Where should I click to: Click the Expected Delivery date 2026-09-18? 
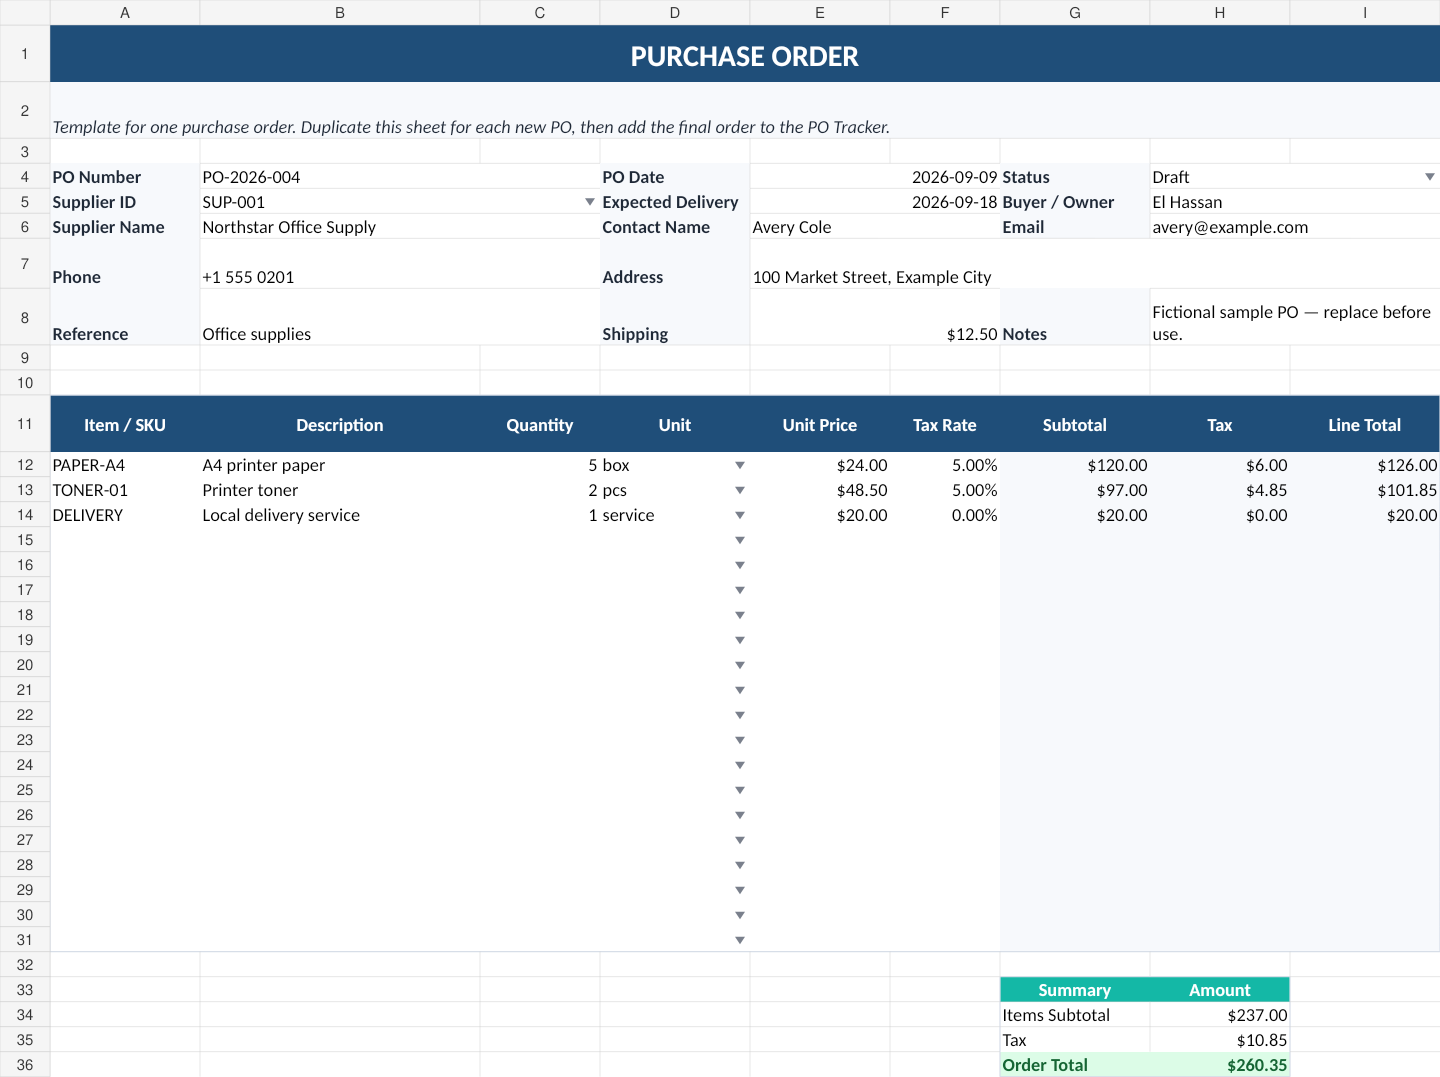coord(875,202)
